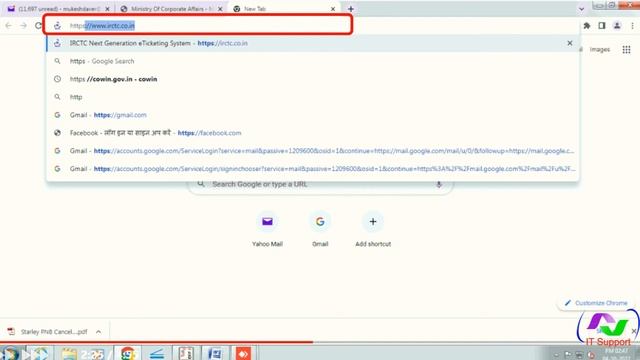Viewport: 640px width, 360px height.
Task: Go back with the browser back arrow
Action: click(9, 26)
